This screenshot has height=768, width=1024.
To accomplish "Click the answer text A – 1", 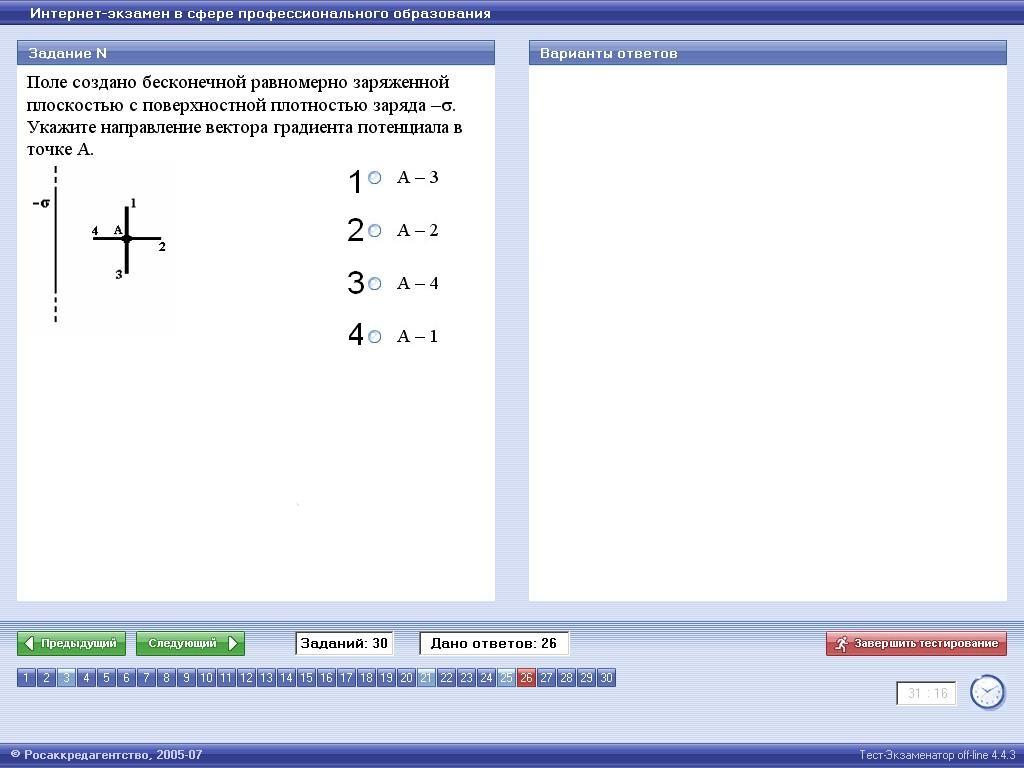I will coord(417,336).
